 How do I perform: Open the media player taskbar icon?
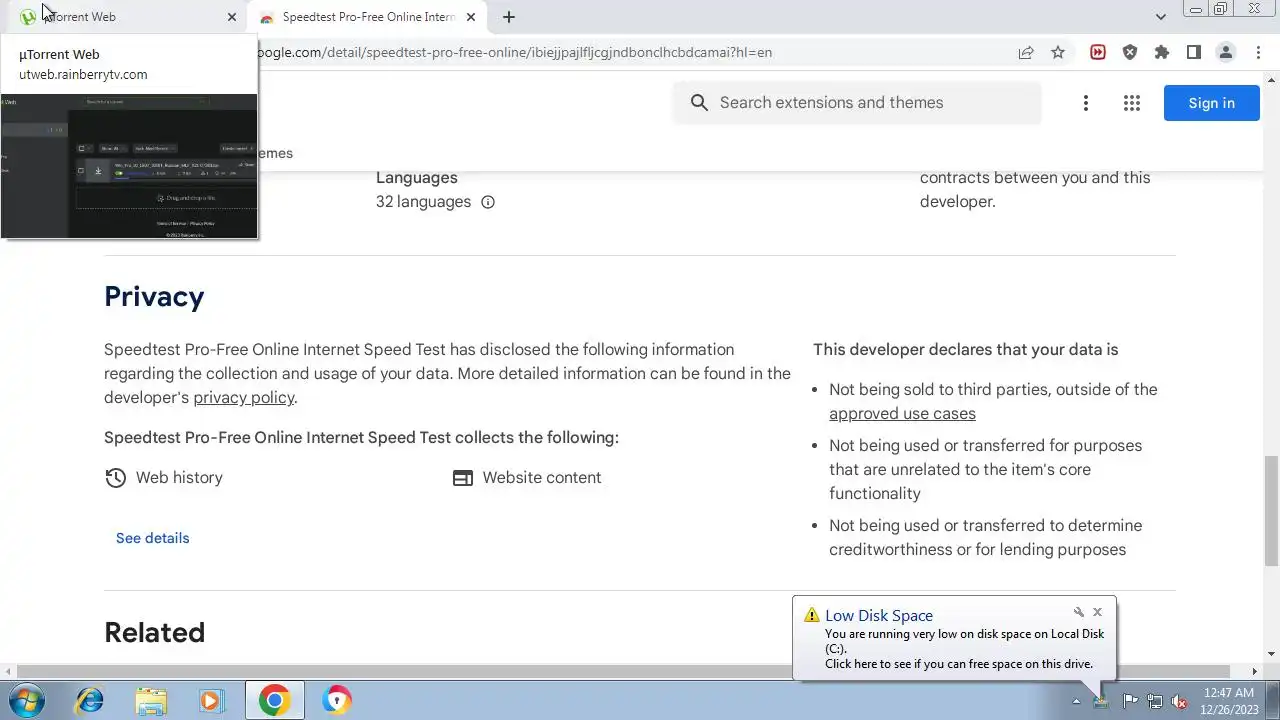coord(211,700)
